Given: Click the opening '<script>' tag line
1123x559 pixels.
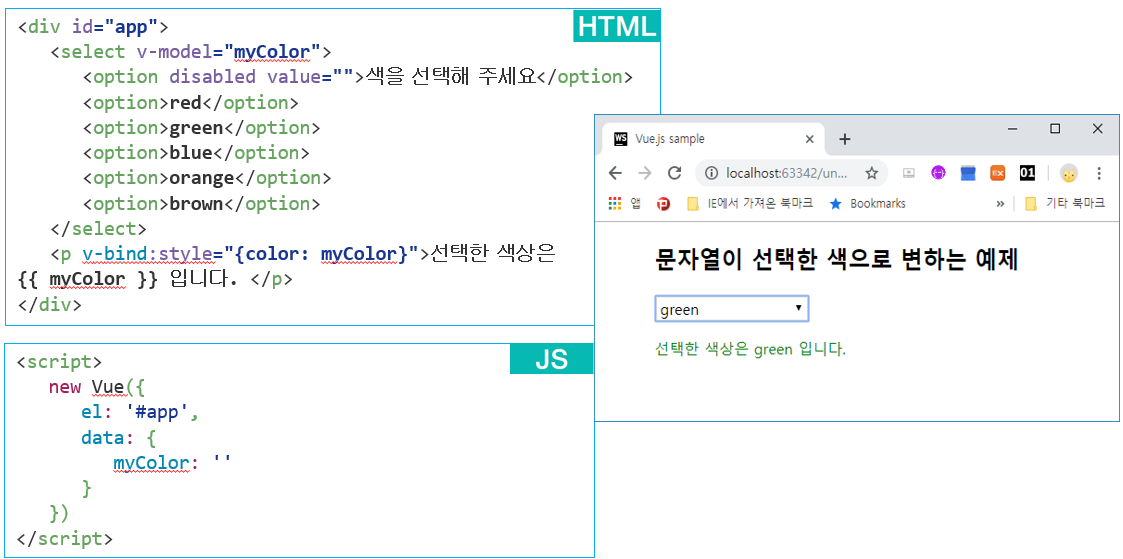Looking at the screenshot, I should click(59, 361).
